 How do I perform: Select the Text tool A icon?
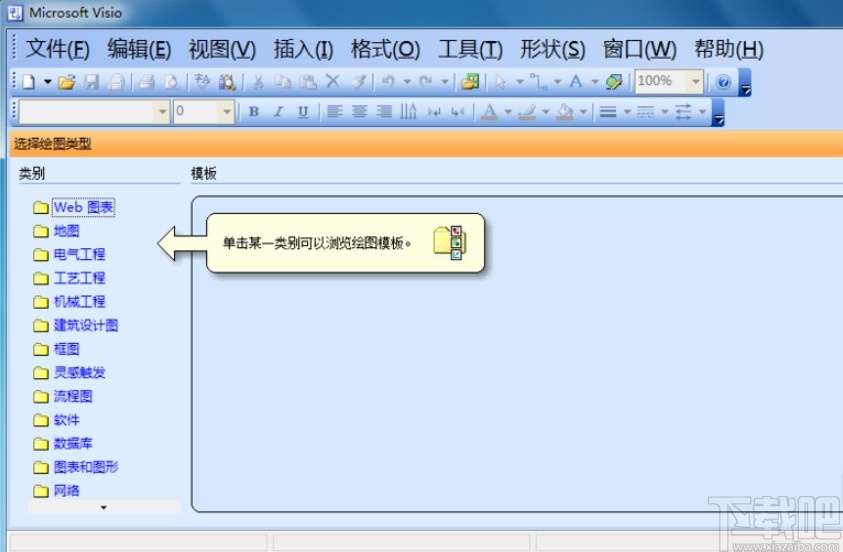576,82
